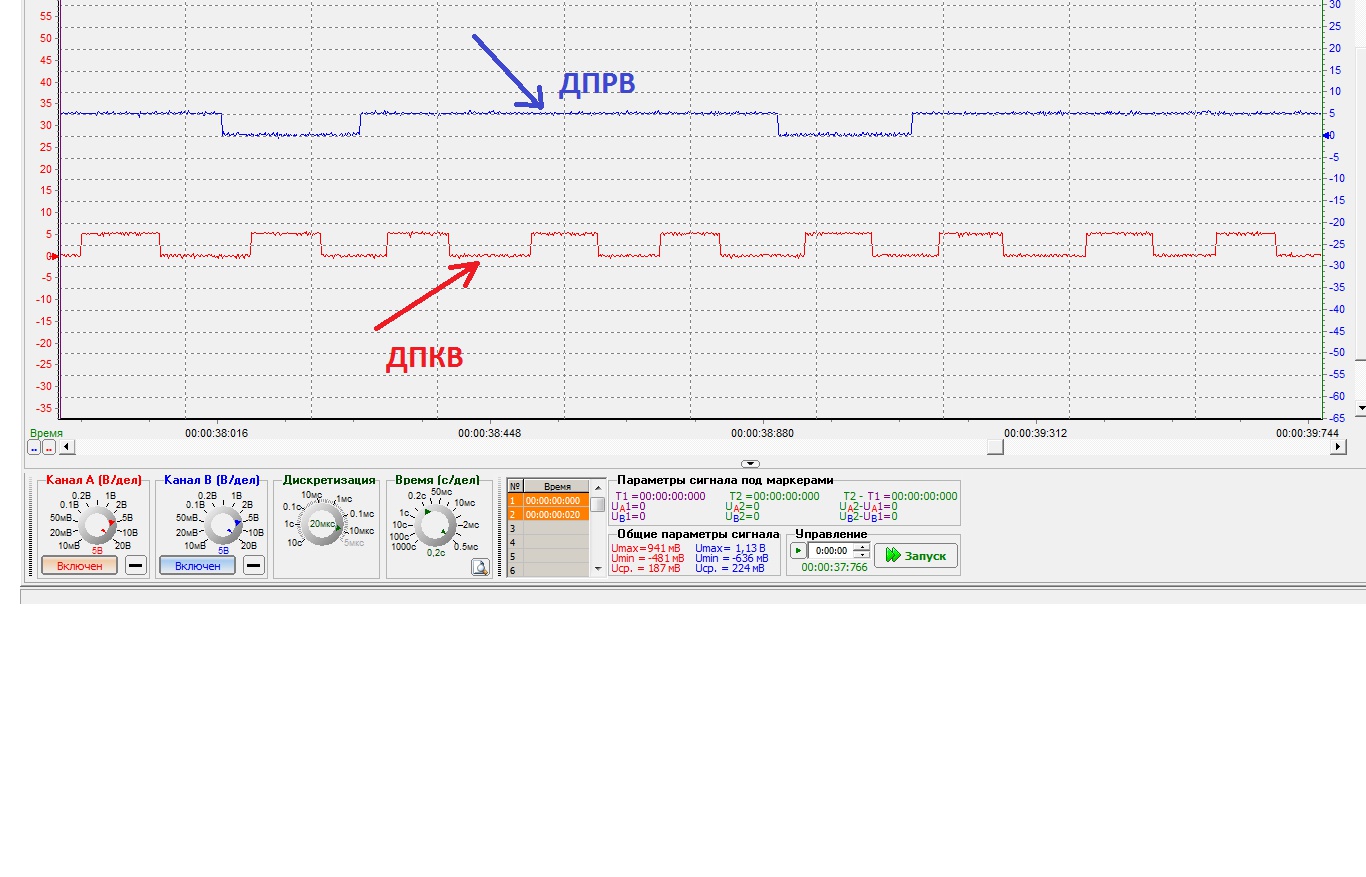
Task: Turn the Канал A volts-per-division knob
Action: coord(97,524)
